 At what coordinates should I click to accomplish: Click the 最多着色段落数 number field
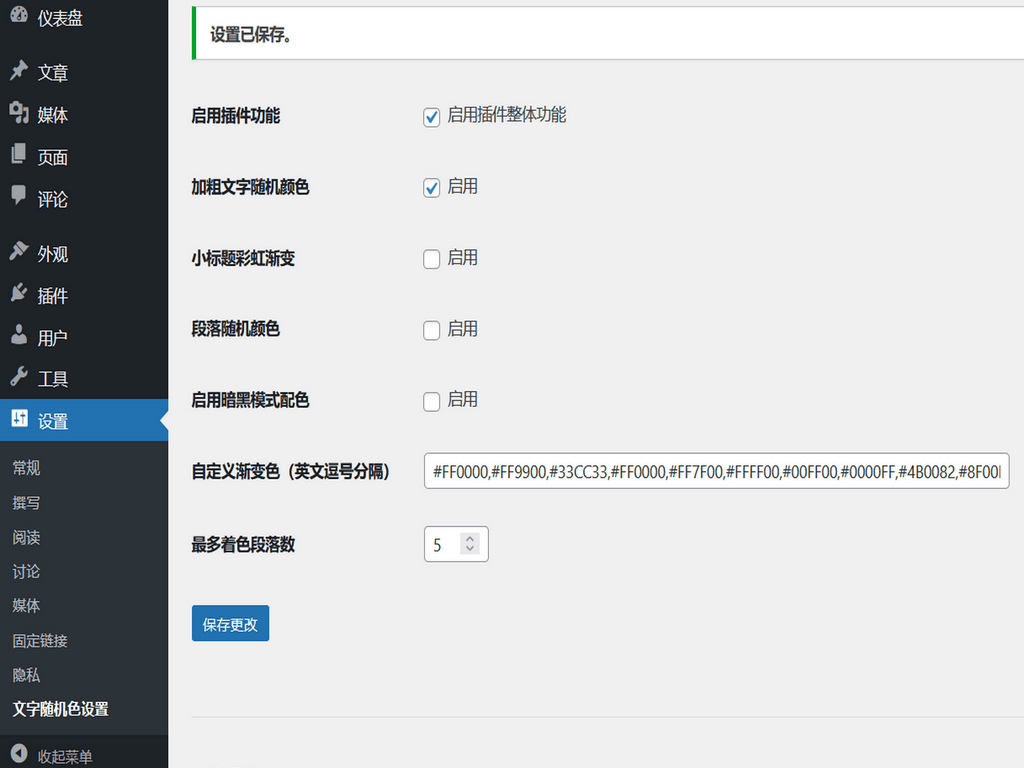click(456, 544)
